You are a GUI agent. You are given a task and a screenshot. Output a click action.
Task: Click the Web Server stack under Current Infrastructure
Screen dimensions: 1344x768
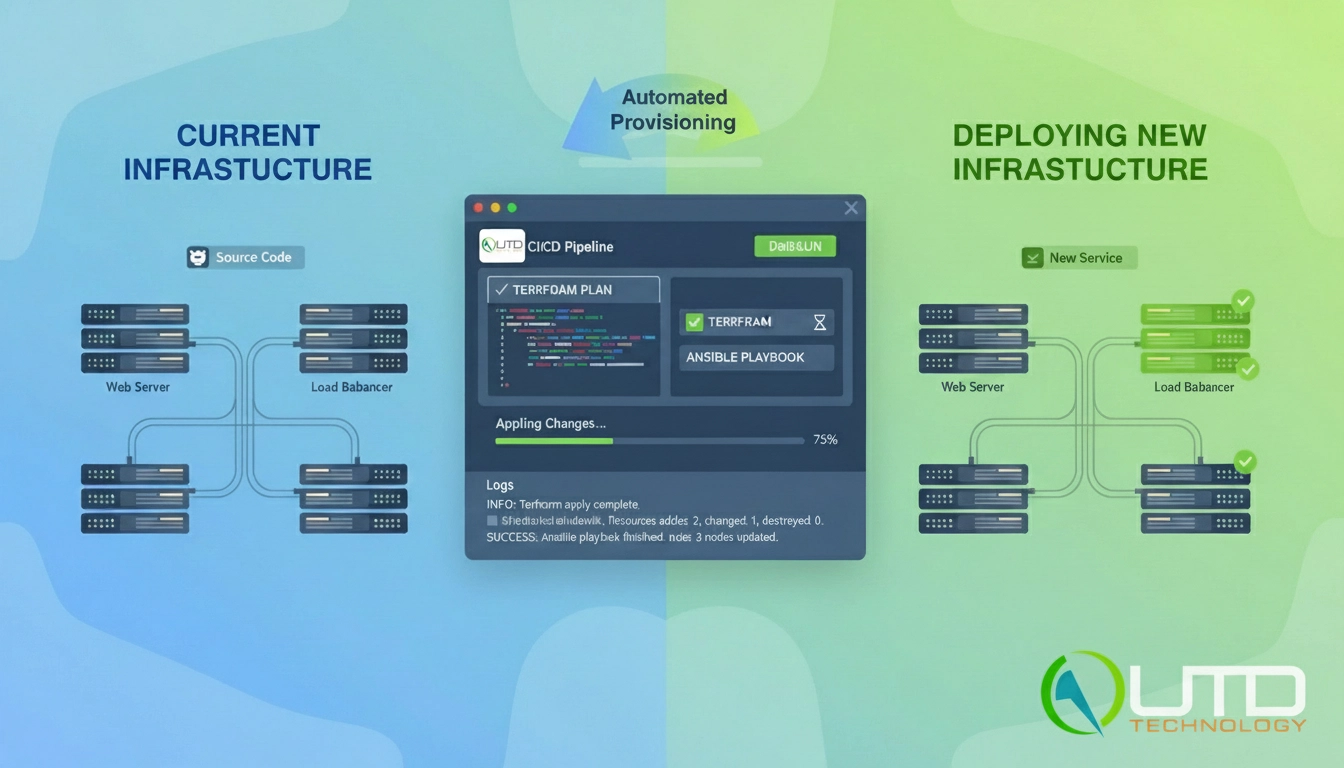tap(135, 338)
